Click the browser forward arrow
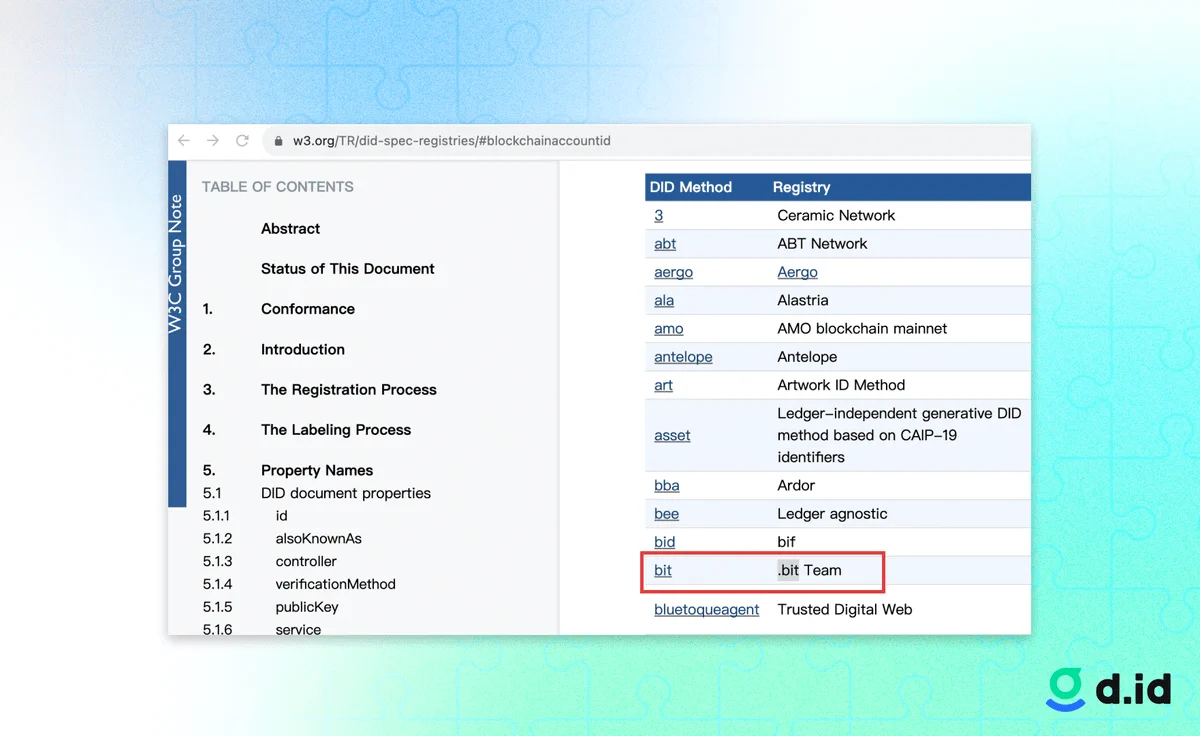 tap(213, 141)
